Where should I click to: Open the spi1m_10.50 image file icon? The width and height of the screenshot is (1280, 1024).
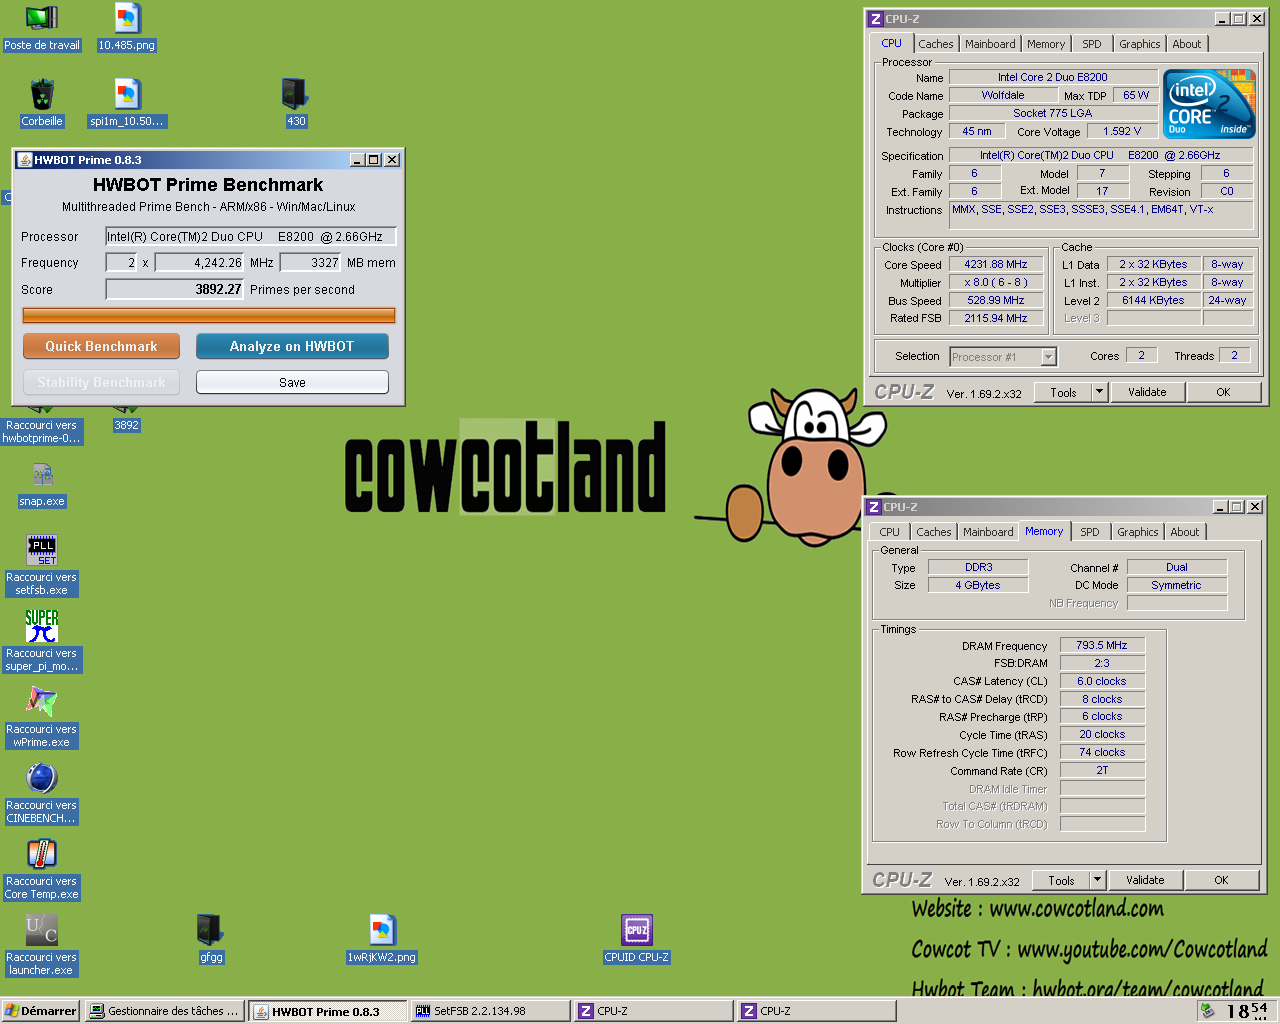pyautogui.click(x=127, y=95)
